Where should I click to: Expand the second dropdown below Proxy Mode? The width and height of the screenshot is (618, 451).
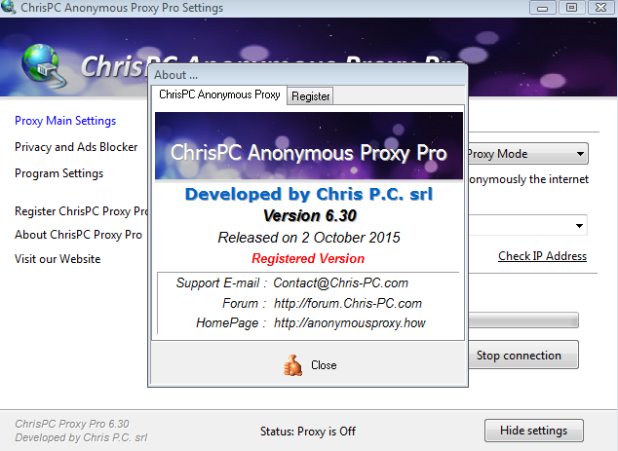(x=579, y=226)
